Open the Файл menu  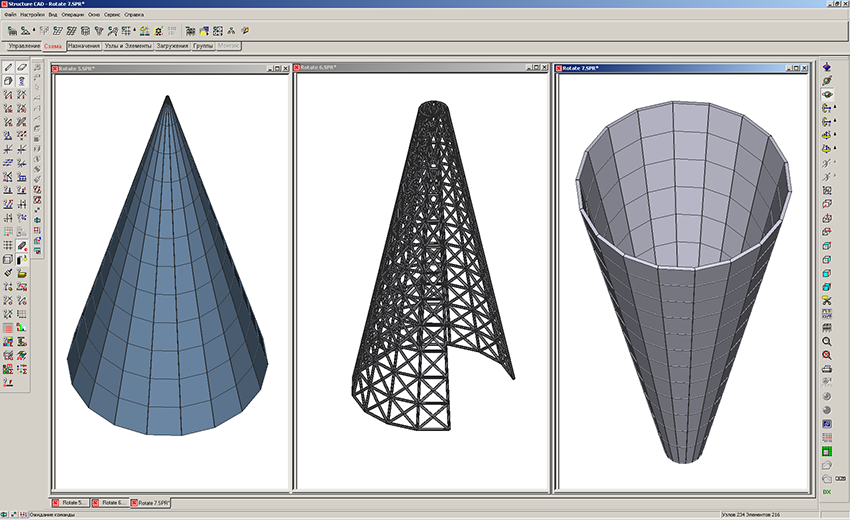pyautogui.click(x=10, y=16)
